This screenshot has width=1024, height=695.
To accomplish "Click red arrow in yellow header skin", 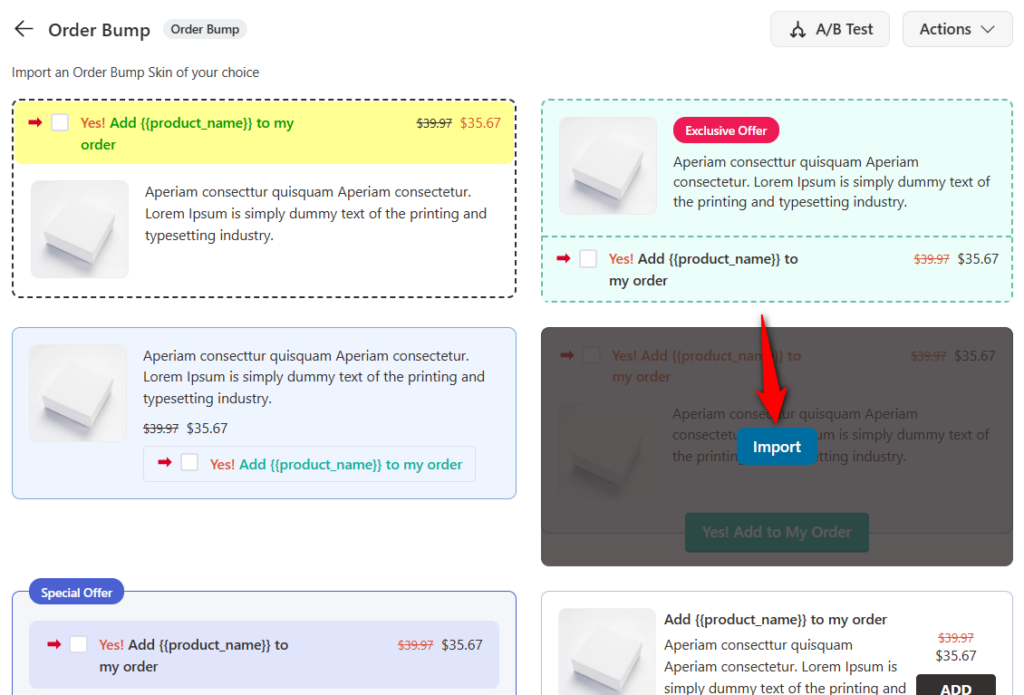I will point(35,122).
